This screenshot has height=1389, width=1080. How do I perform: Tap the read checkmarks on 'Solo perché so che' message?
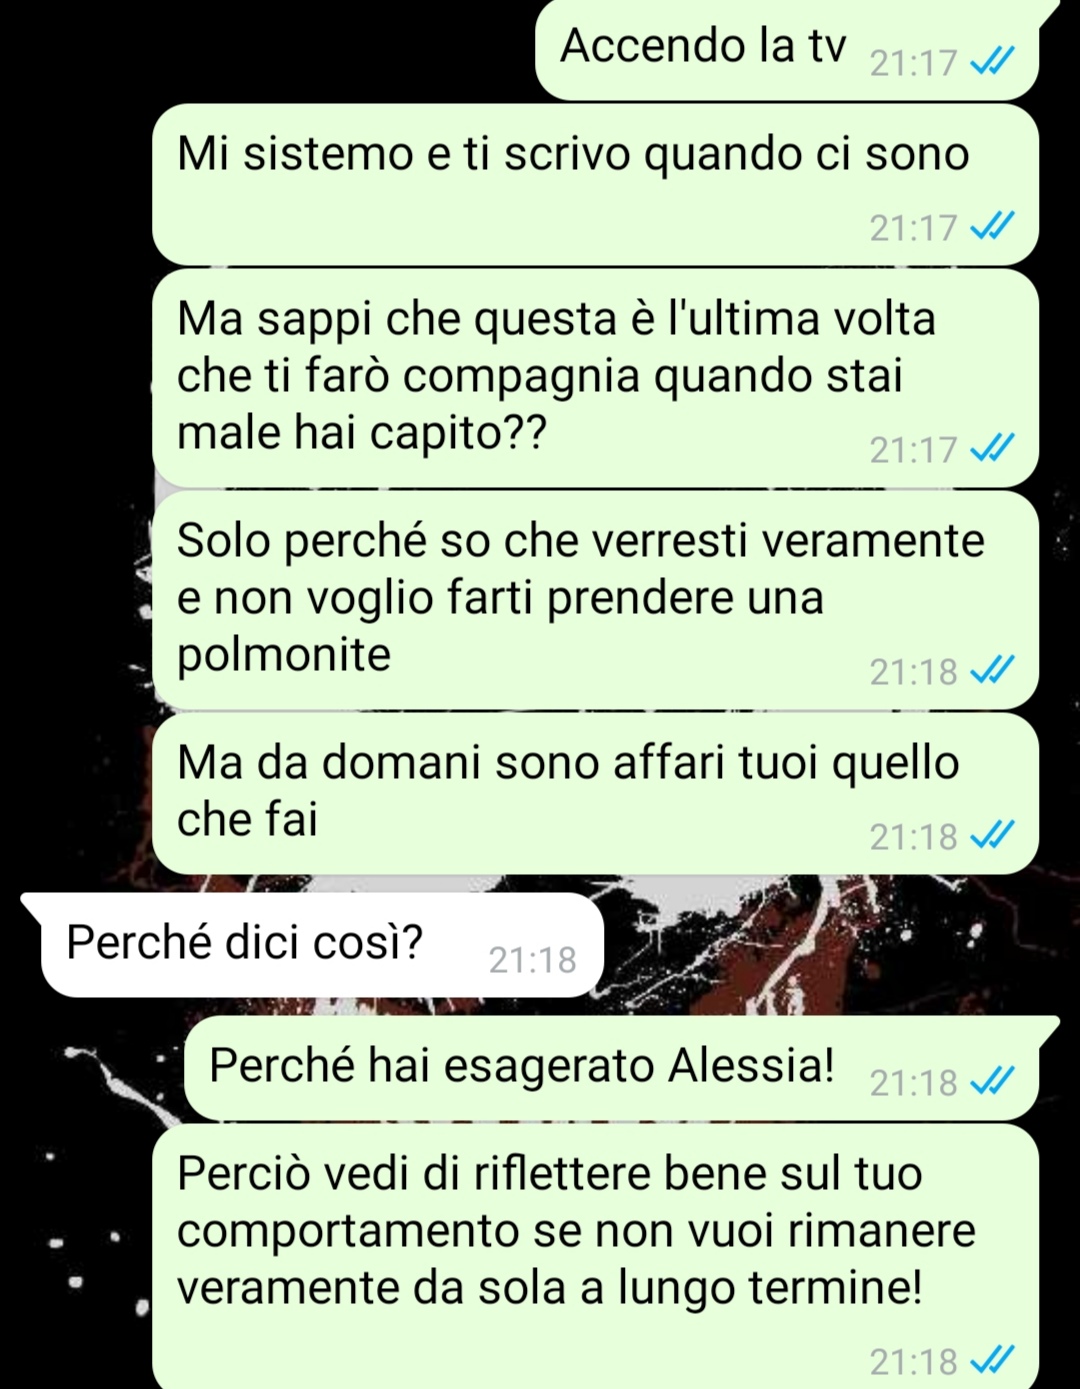pos(993,671)
